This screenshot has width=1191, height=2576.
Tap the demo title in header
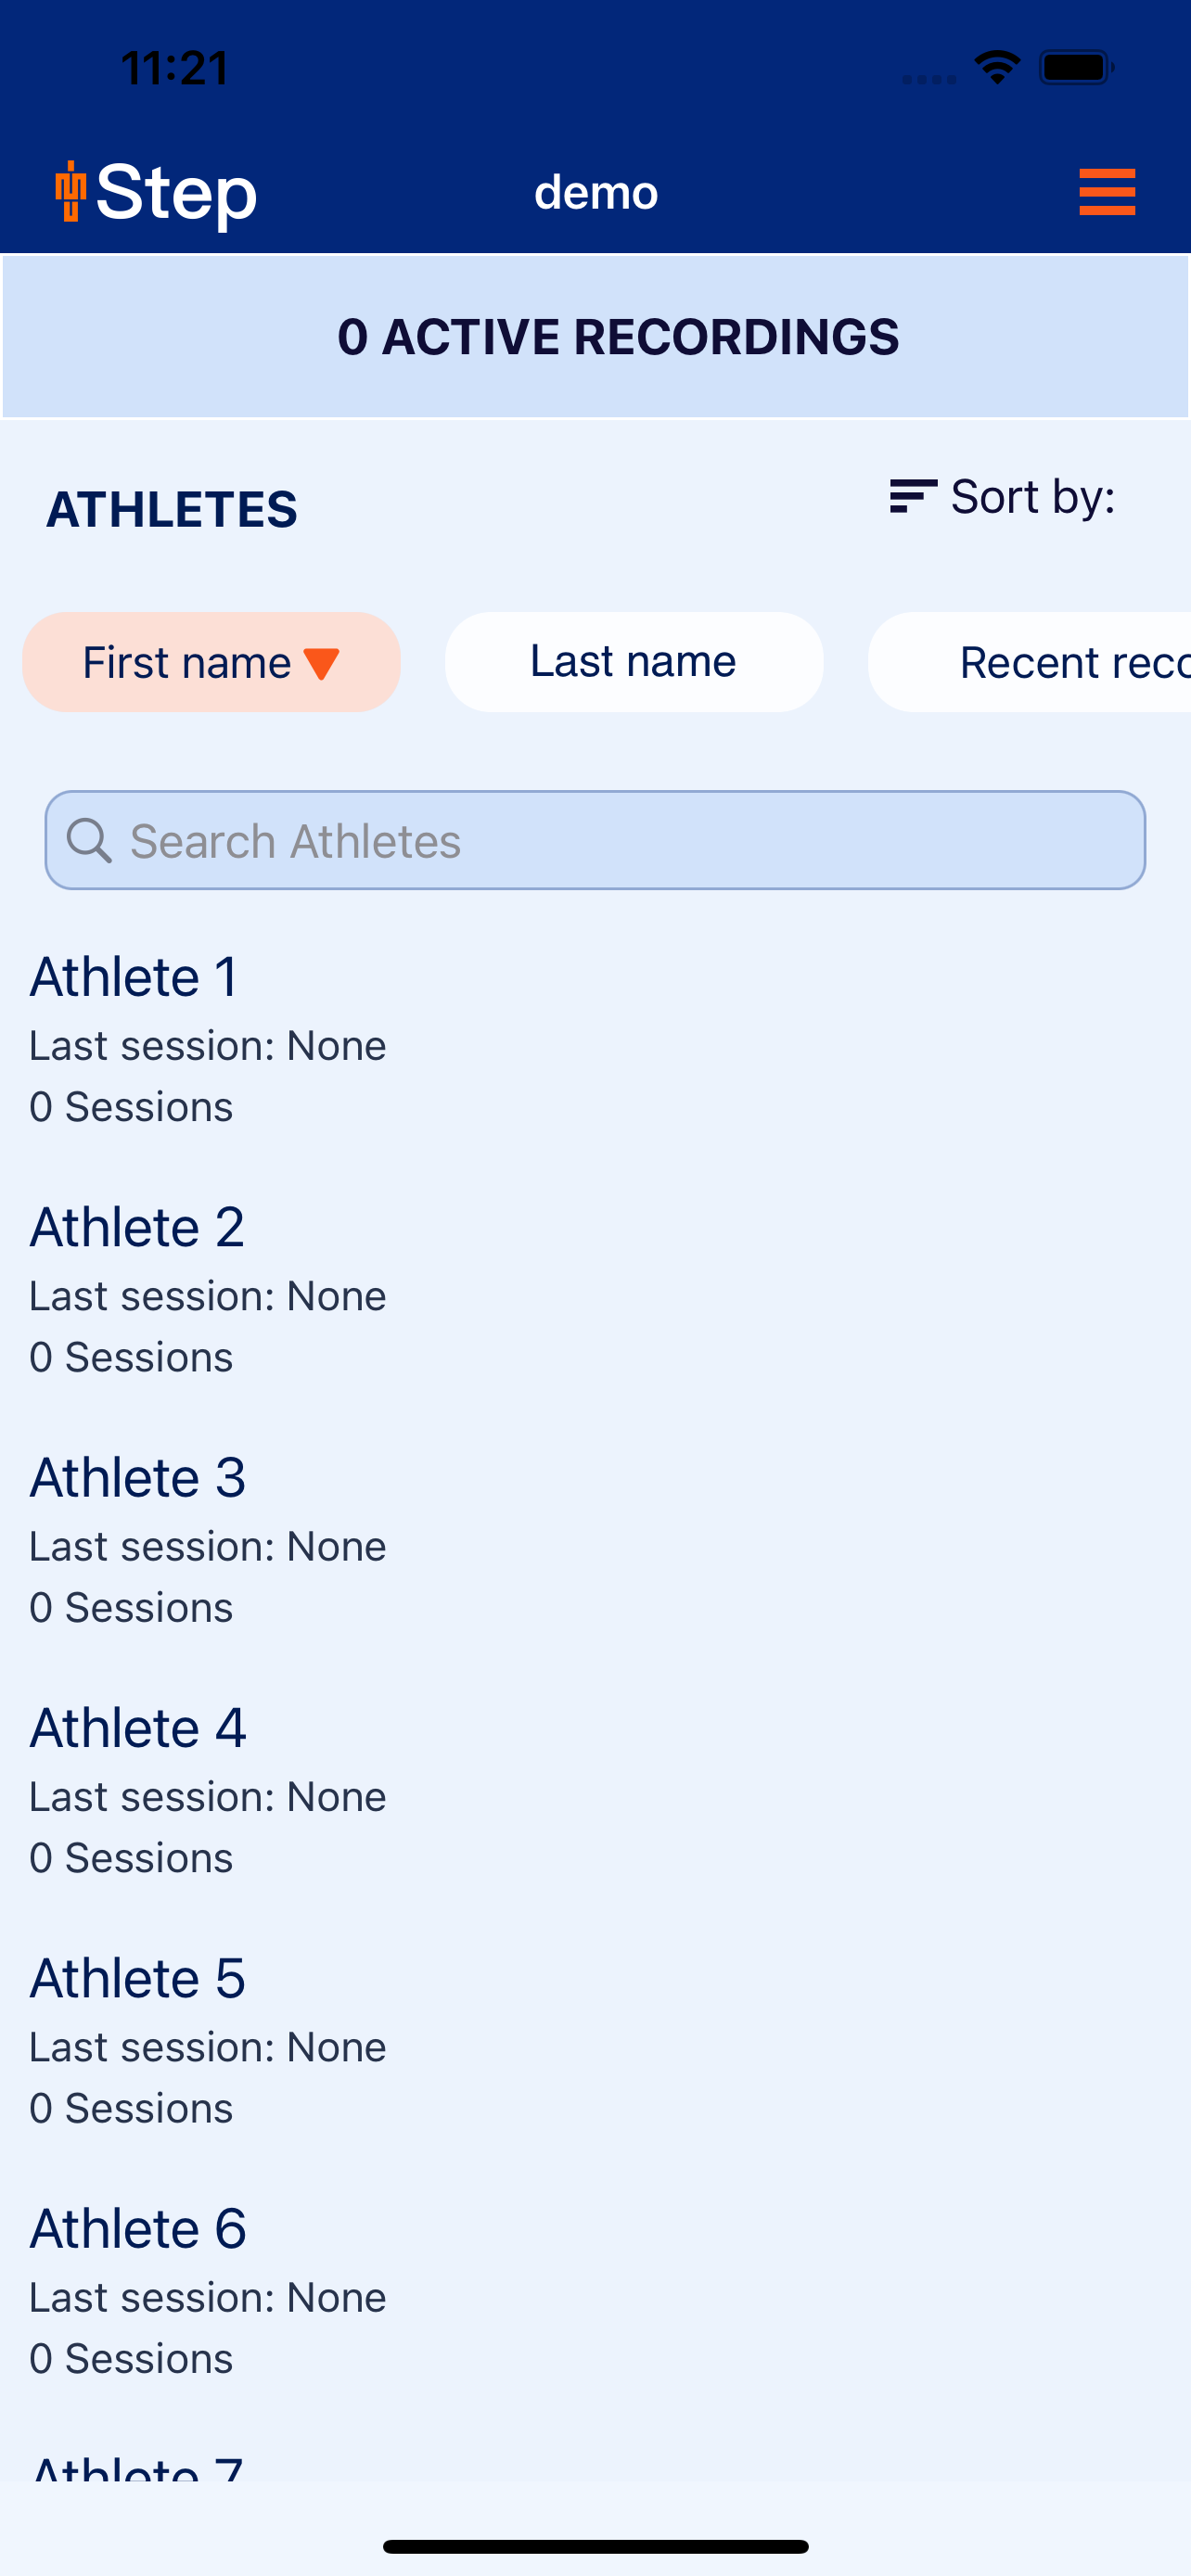point(596,192)
